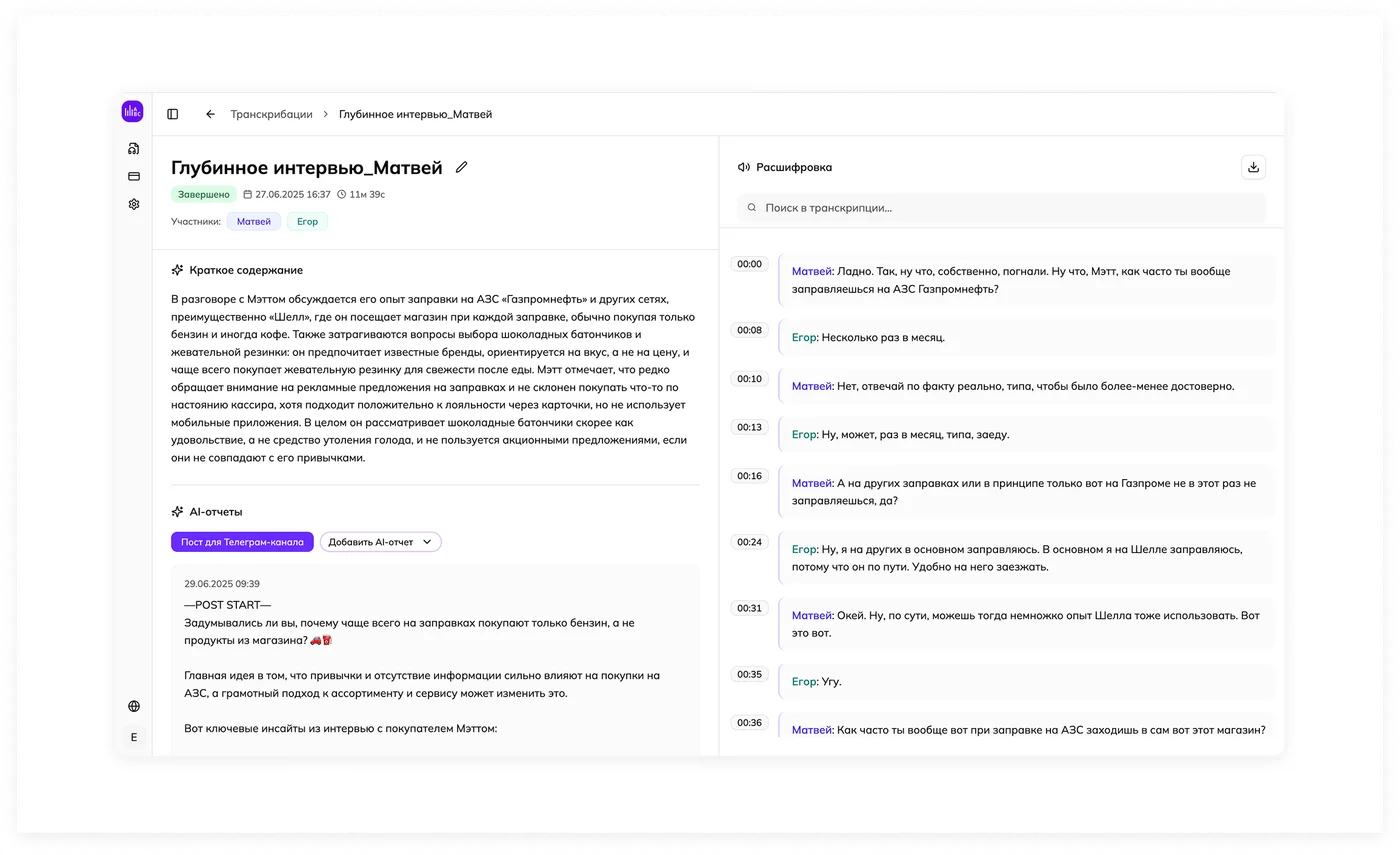Download the transcription file

pyautogui.click(x=1253, y=167)
